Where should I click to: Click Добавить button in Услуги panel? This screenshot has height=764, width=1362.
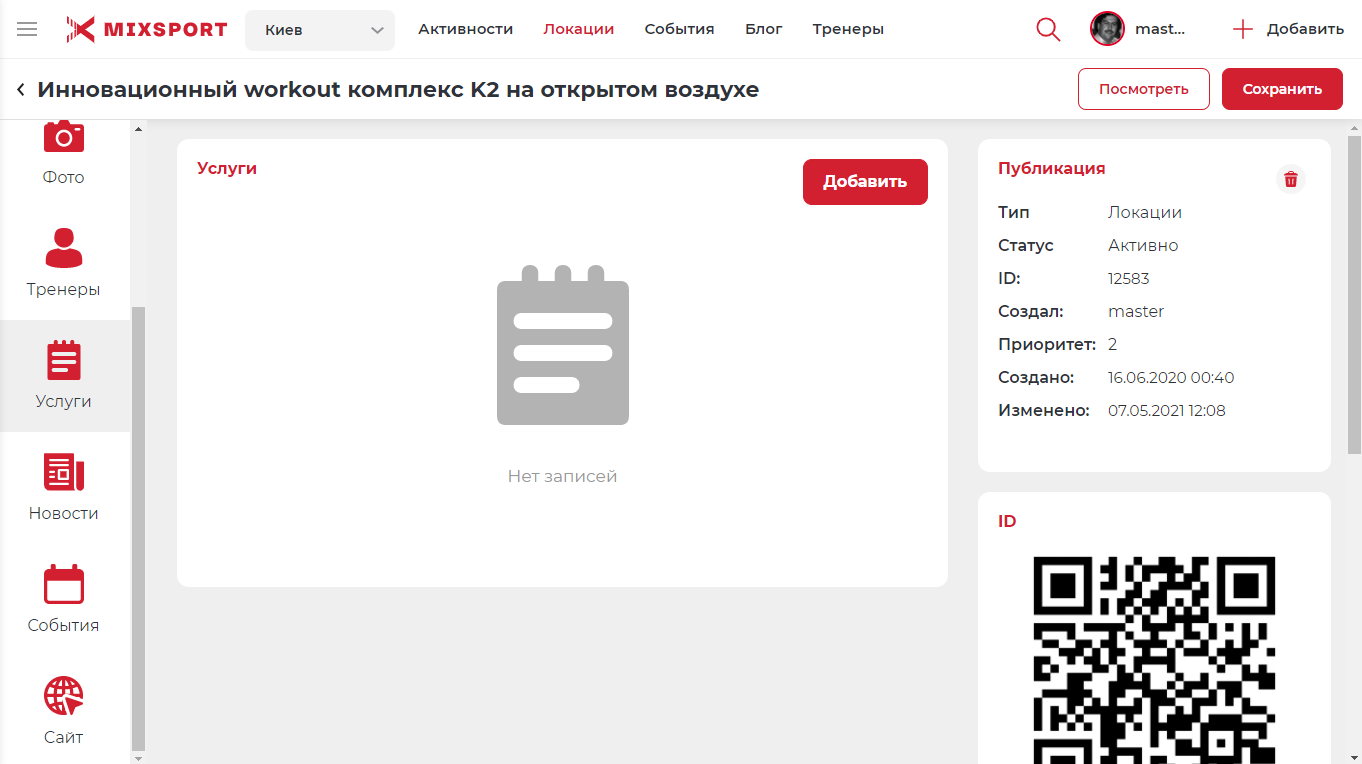click(x=864, y=182)
